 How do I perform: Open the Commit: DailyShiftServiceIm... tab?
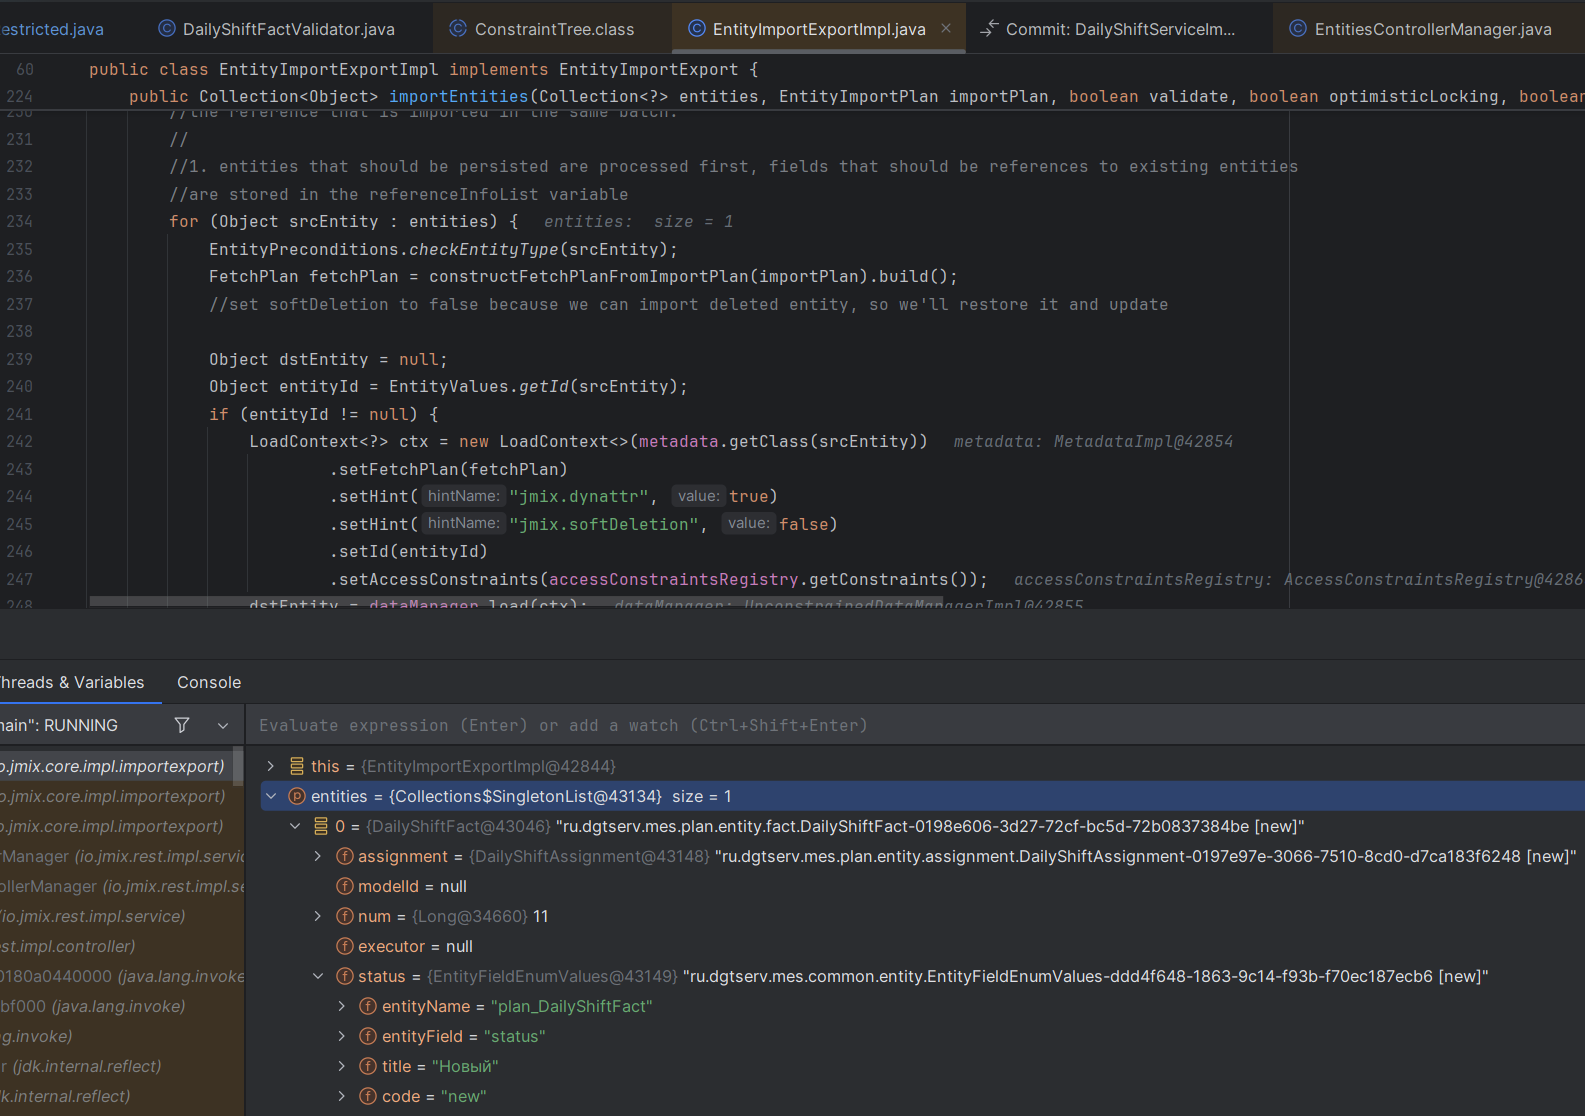[x=1109, y=29]
